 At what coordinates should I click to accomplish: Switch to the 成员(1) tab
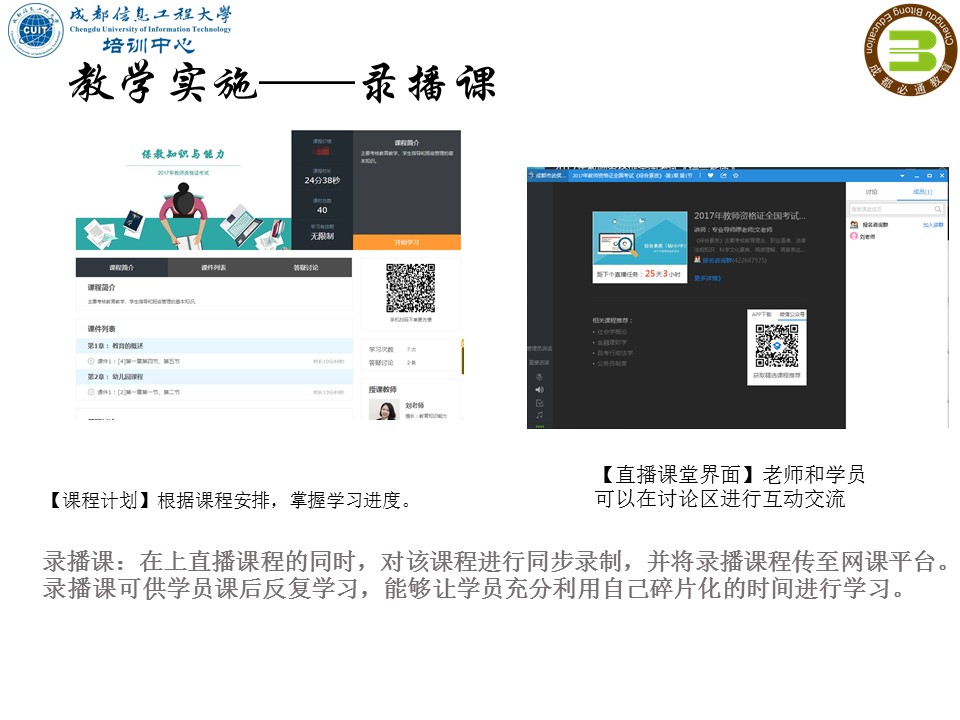(923, 192)
